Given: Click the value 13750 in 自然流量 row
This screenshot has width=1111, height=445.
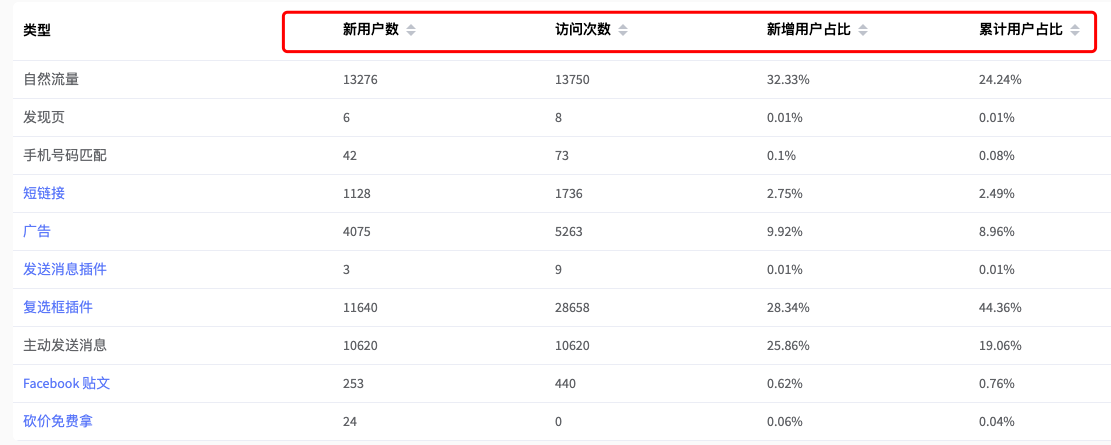Looking at the screenshot, I should [573, 80].
